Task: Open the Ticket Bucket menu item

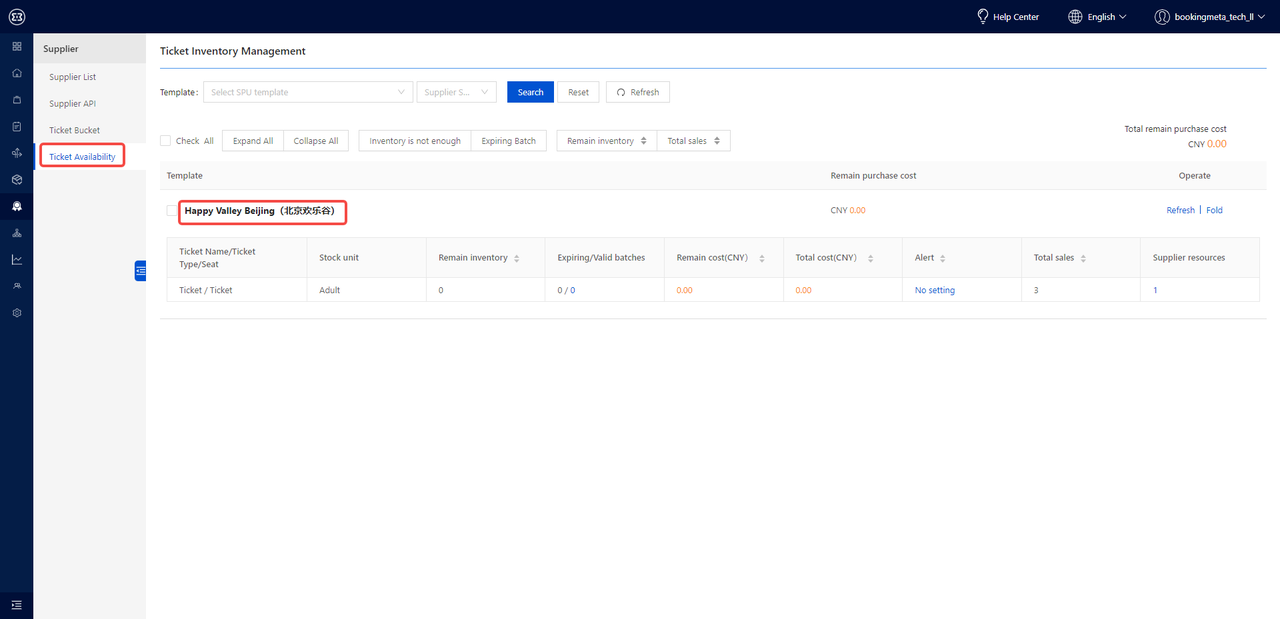Action: click(x=75, y=130)
